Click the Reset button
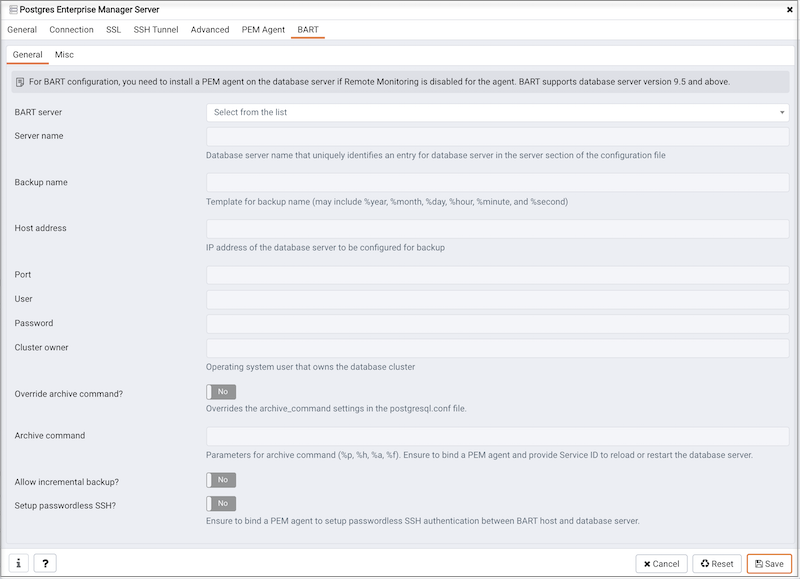The image size is (800, 579). click(717, 564)
